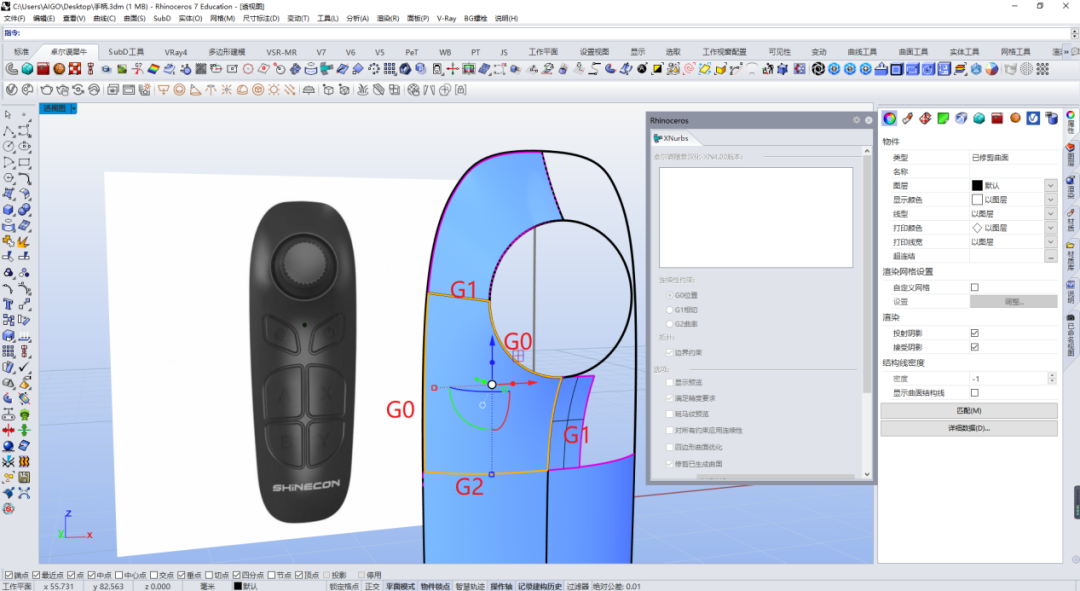1080x591 pixels.
Task: Expand the toolbar tabs overflow chevron
Action: pyautogui.click(x=1066, y=52)
